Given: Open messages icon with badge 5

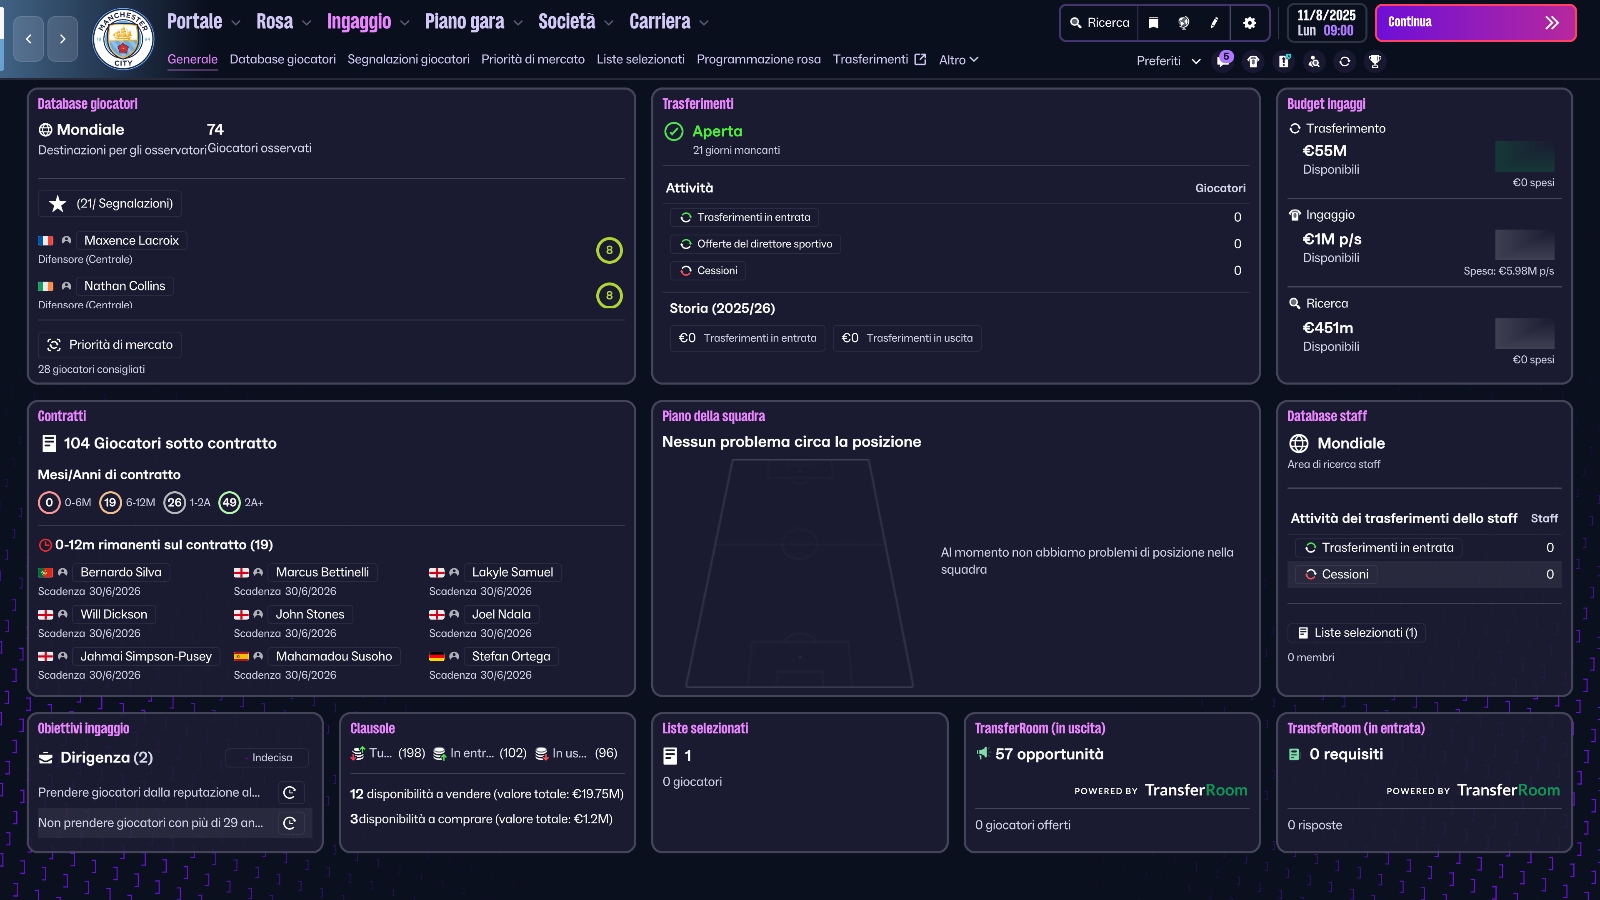Looking at the screenshot, I should click(1223, 61).
